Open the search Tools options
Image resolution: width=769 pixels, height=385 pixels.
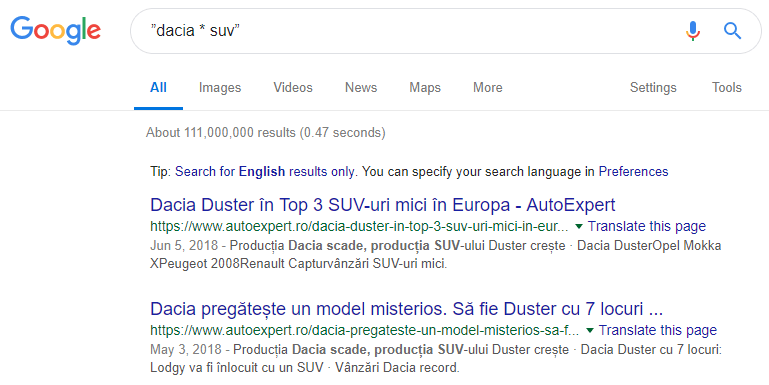(x=726, y=87)
